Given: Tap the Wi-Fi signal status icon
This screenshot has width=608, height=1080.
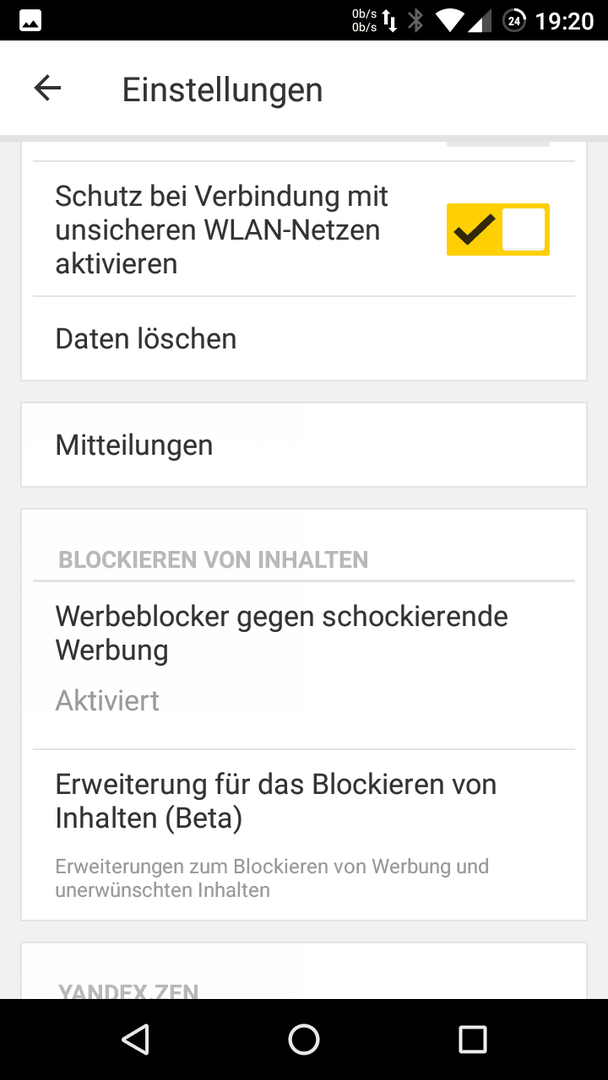Looking at the screenshot, I should (x=450, y=21).
